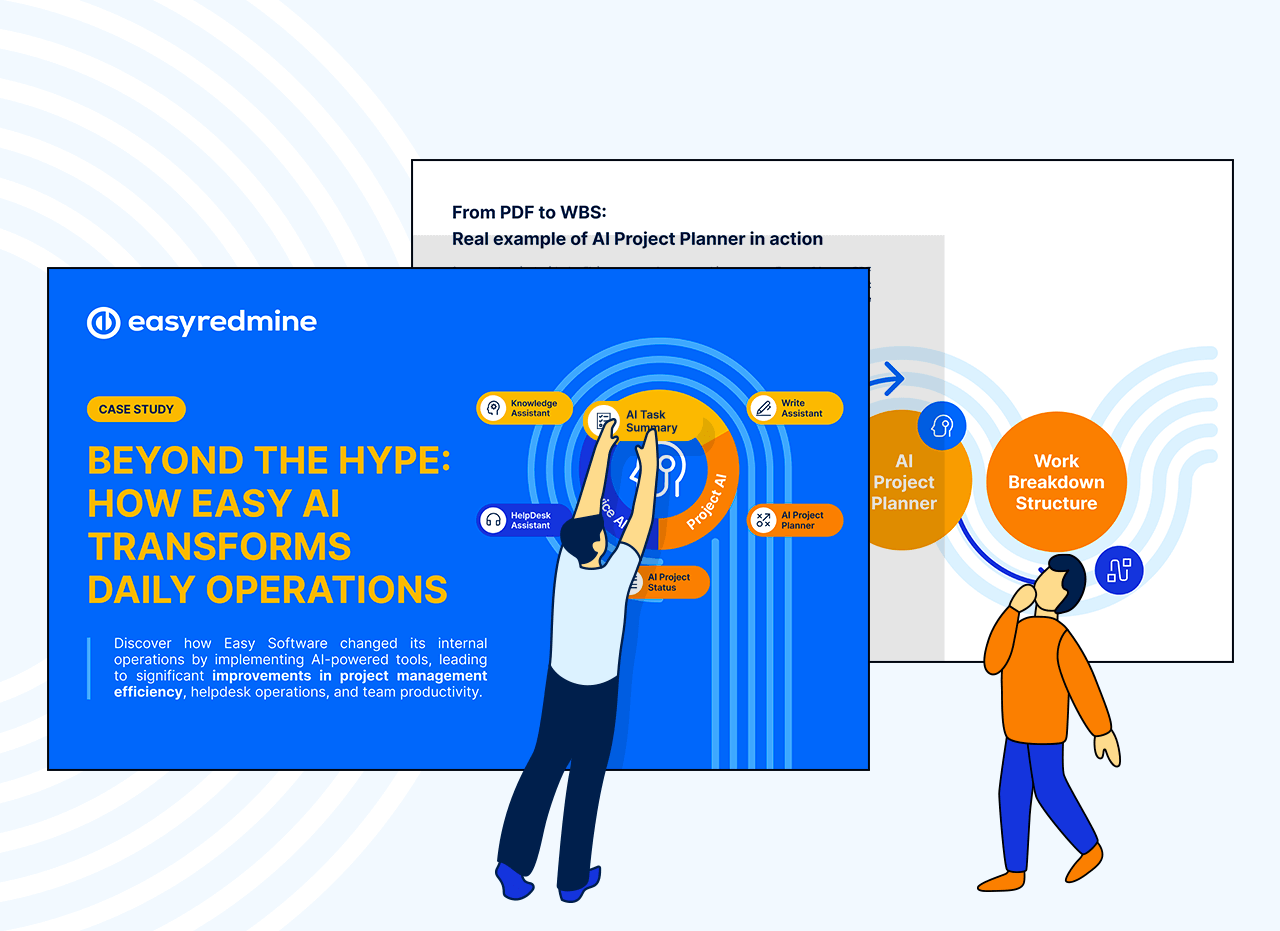Viewport: 1280px width, 931px height.
Task: Click the Write Assistant pencil icon
Action: (764, 408)
